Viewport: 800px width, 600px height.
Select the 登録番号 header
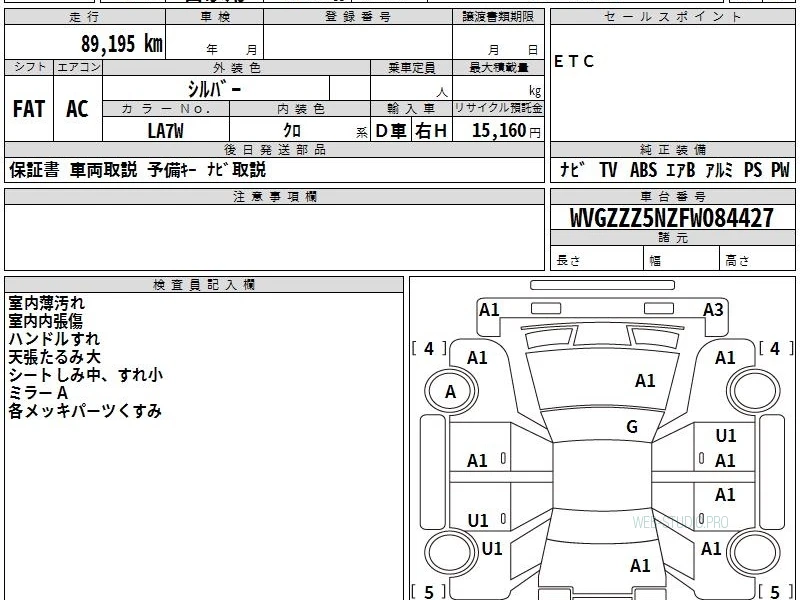(x=358, y=17)
